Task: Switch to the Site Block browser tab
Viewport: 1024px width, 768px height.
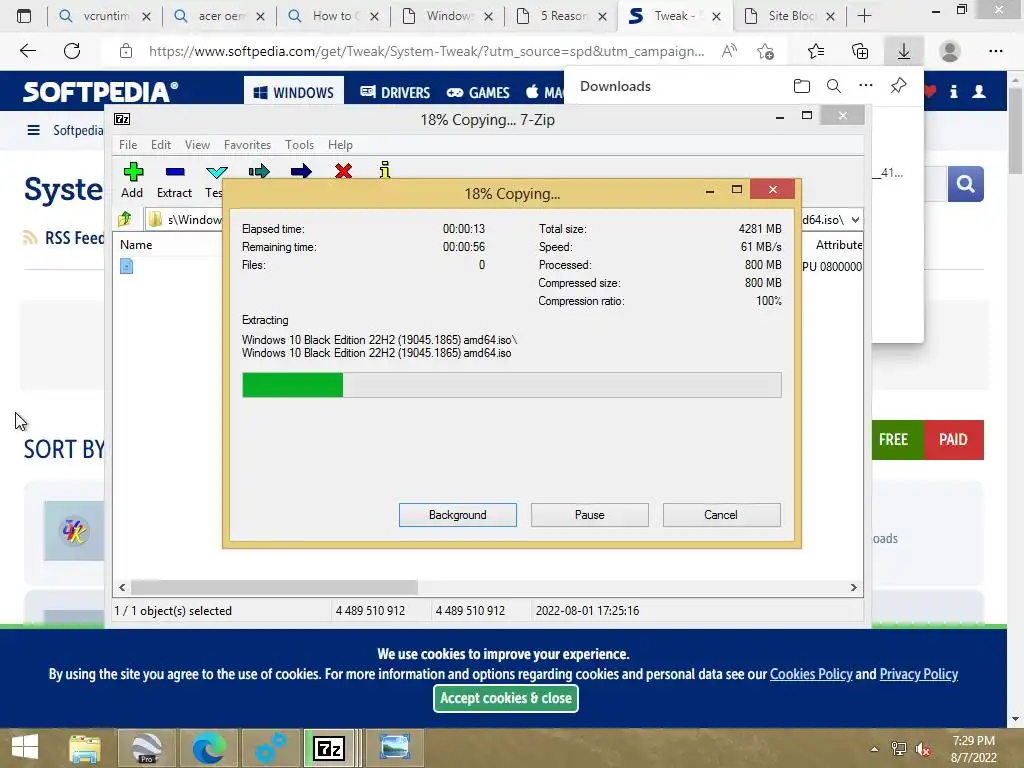Action: point(790,16)
